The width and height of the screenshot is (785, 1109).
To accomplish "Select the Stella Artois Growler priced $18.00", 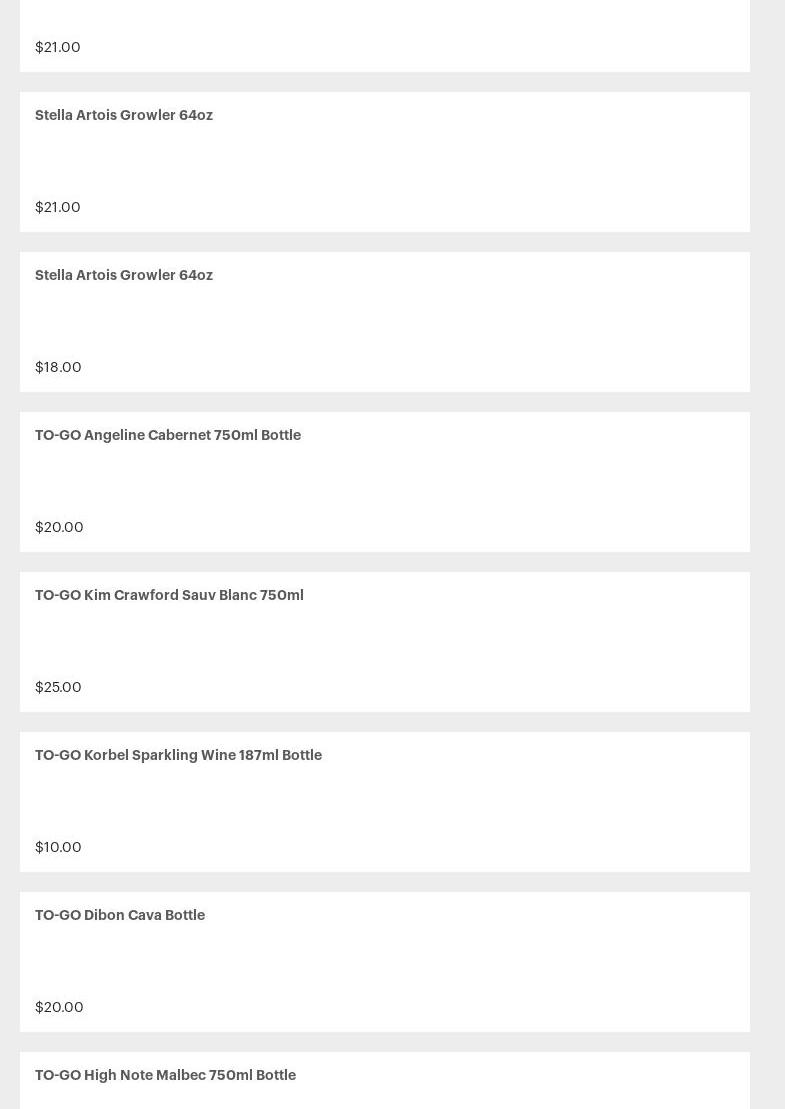I will click(x=124, y=275).
